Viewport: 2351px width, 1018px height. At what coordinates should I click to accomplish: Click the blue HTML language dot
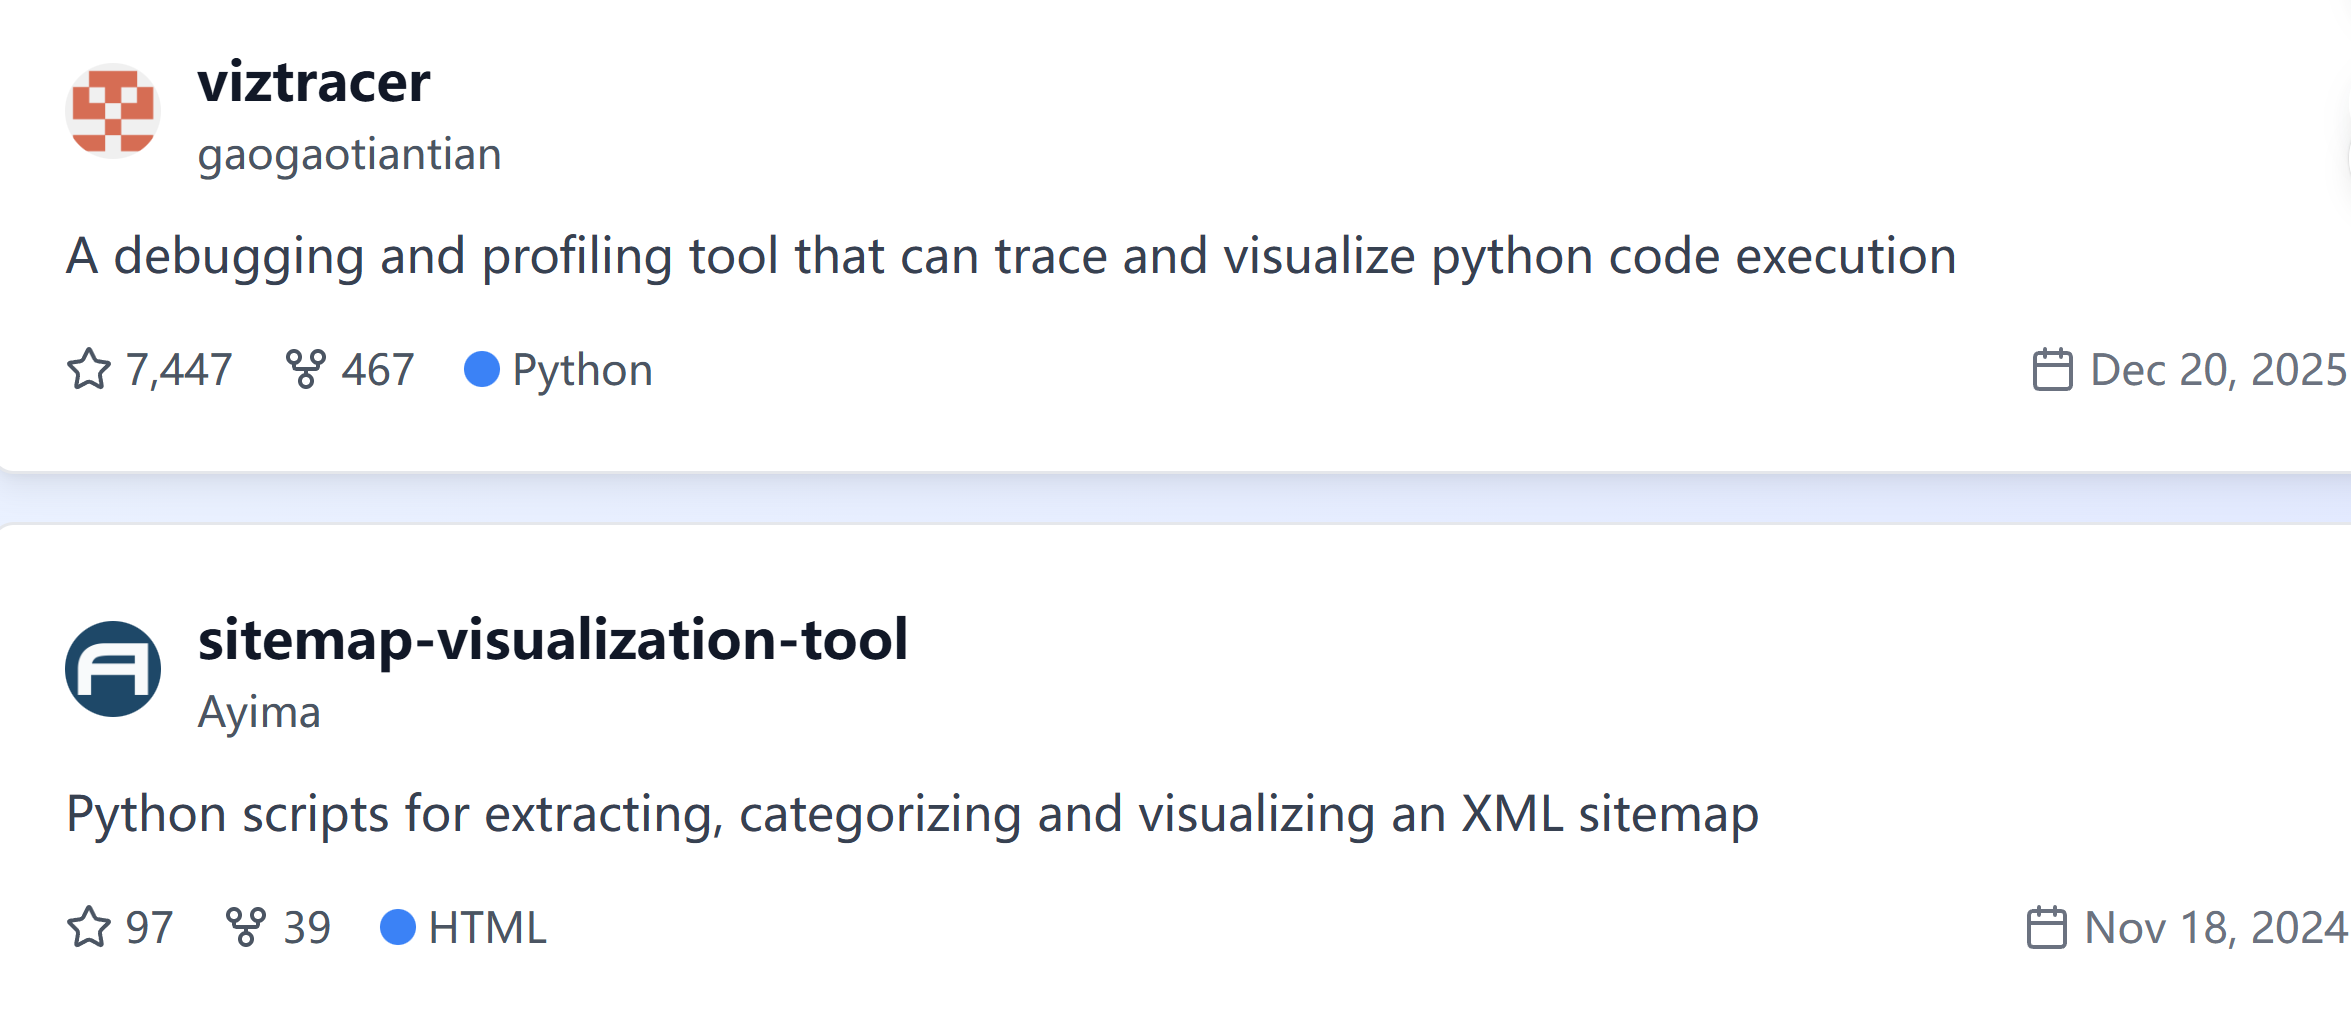tap(398, 927)
